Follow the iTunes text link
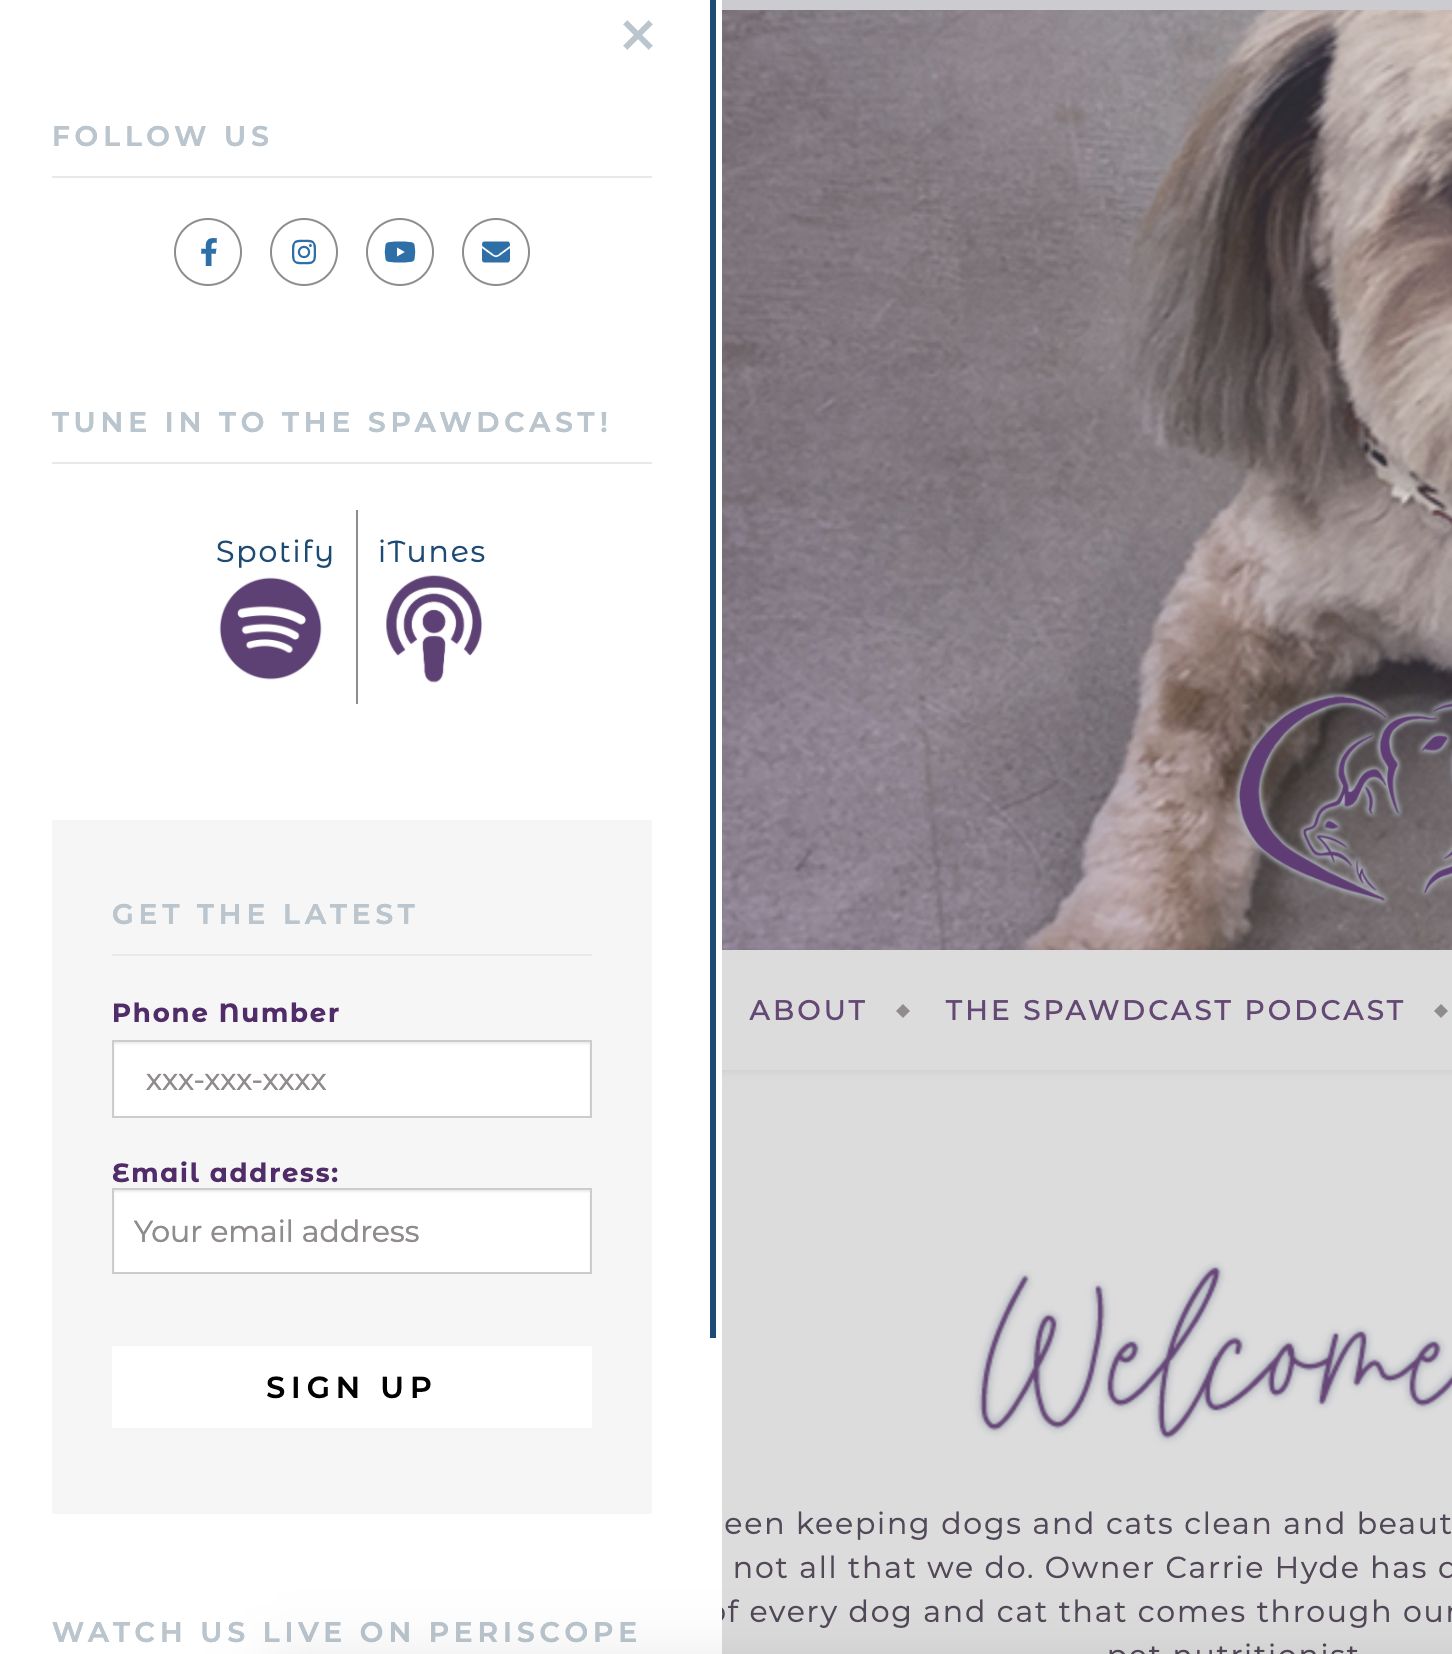 pyautogui.click(x=432, y=552)
